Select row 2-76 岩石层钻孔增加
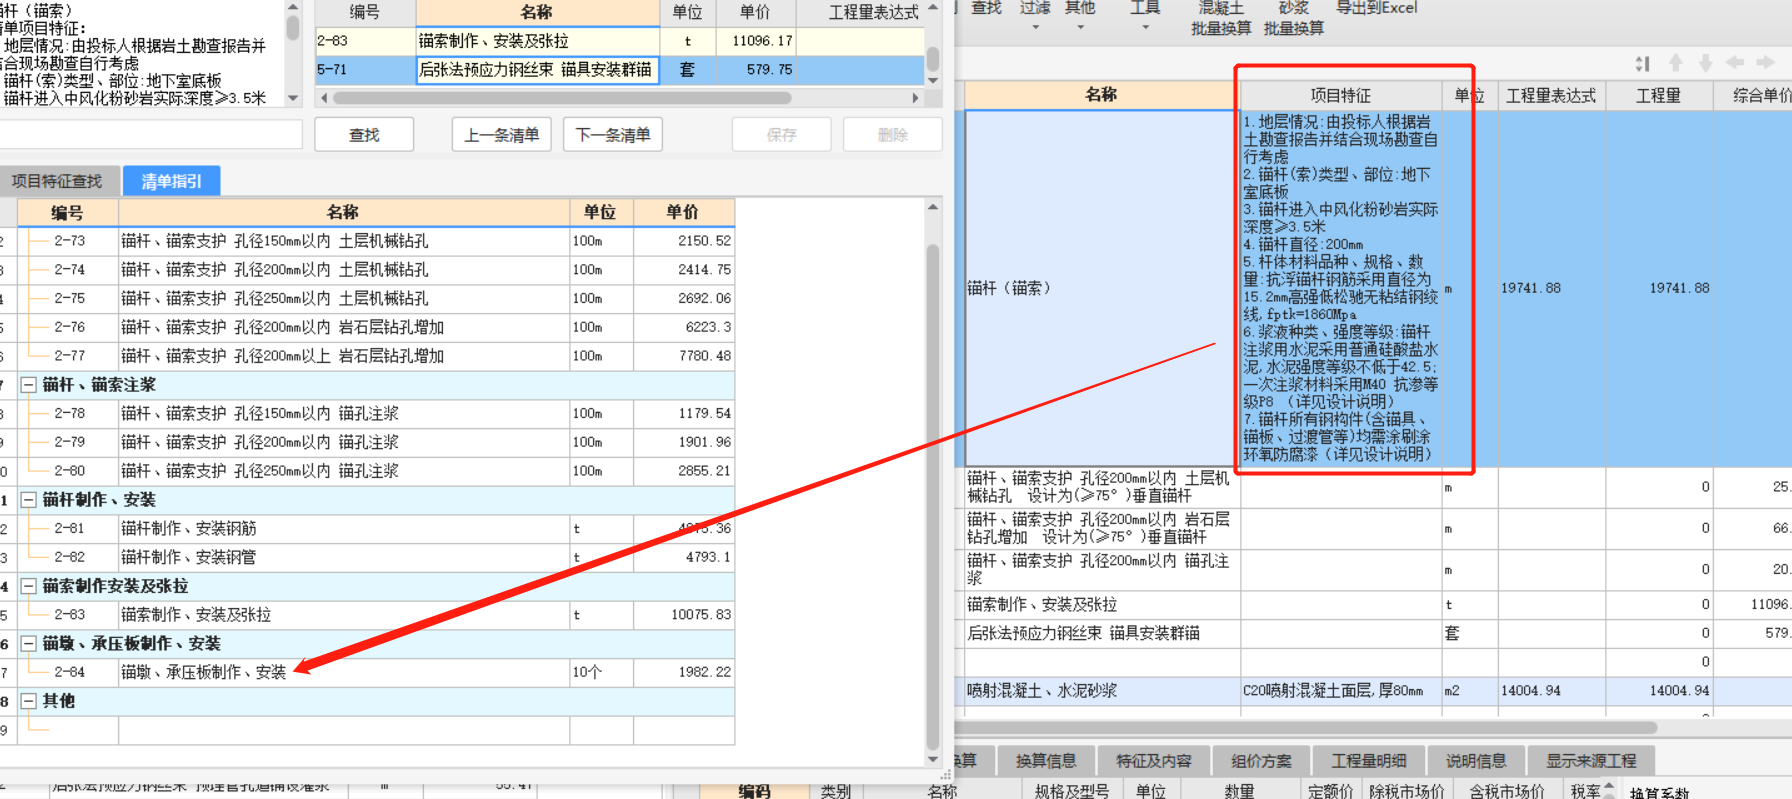 (x=367, y=327)
